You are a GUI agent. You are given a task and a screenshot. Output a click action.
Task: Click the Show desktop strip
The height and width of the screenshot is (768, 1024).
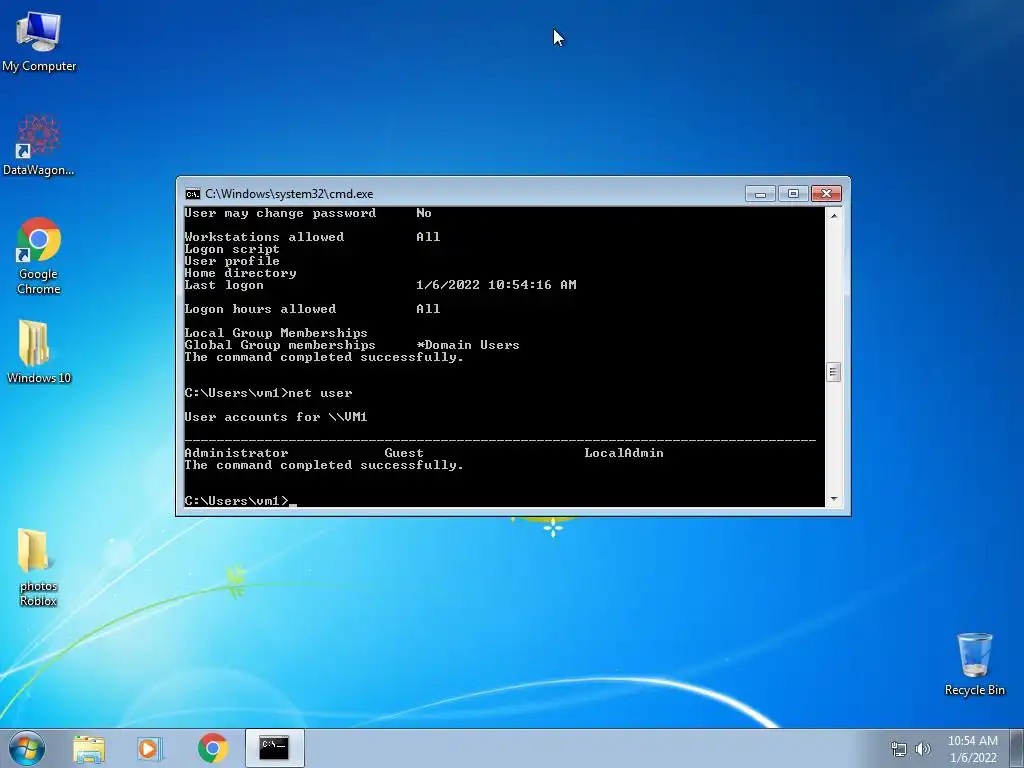[1018, 748]
